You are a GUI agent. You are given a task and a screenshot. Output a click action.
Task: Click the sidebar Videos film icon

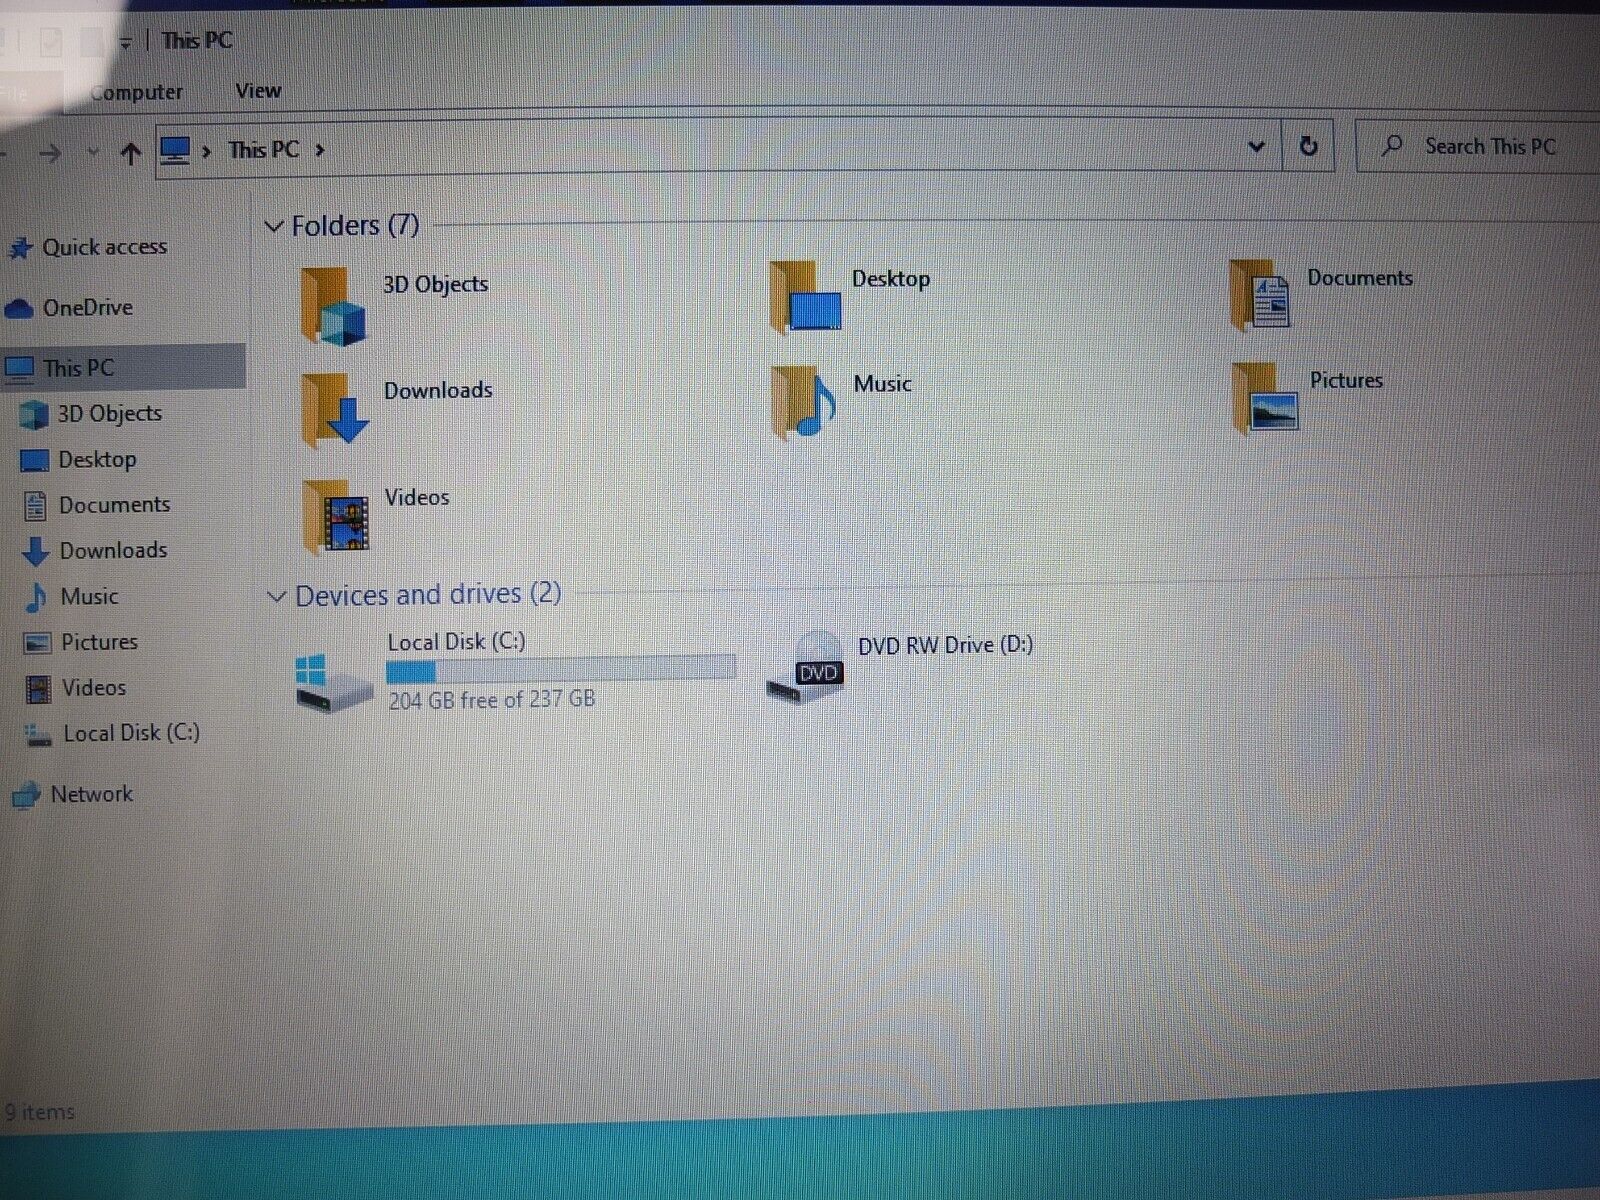click(38, 689)
